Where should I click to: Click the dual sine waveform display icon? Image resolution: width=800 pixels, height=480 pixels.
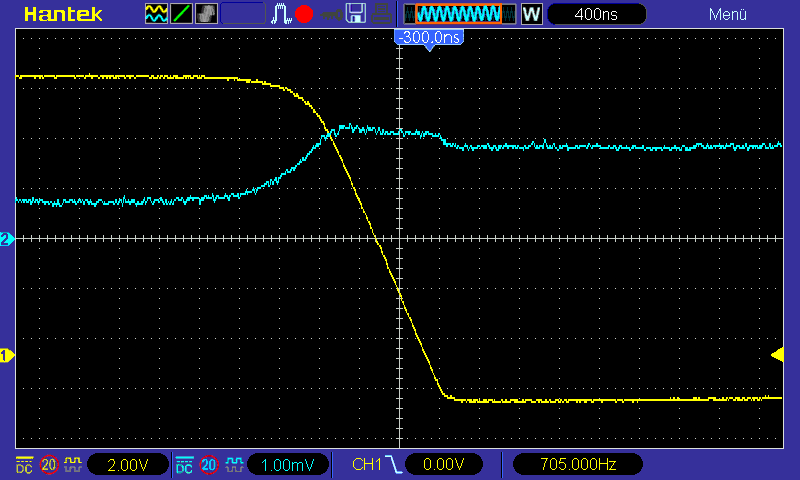pos(156,14)
